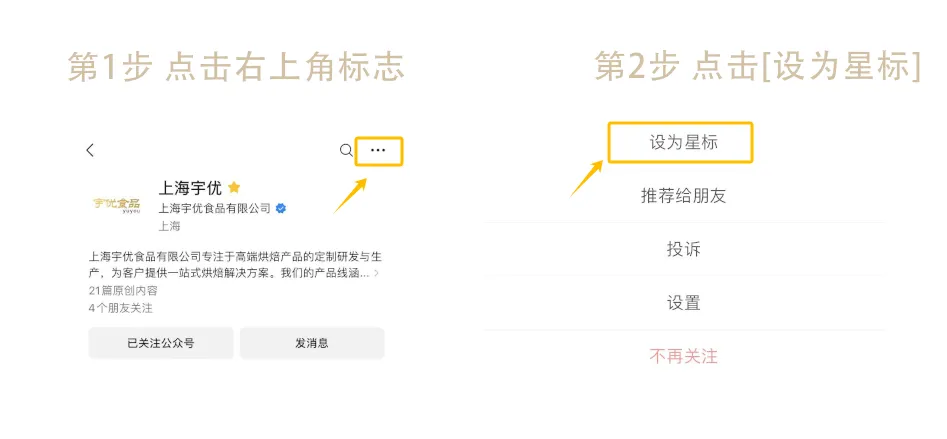Select 设为星标 menu option
947x439 pixels.
684,142
